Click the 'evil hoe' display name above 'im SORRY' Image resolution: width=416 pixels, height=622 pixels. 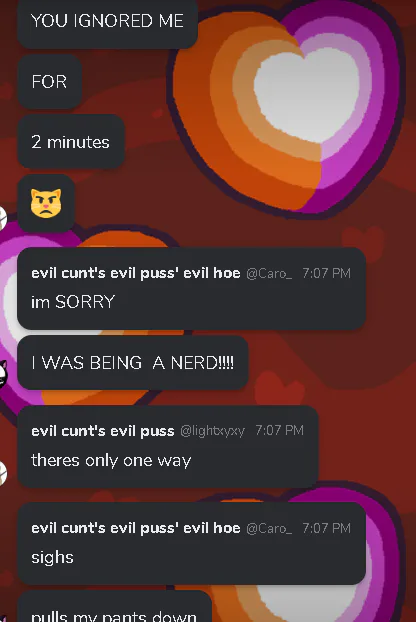136,273
